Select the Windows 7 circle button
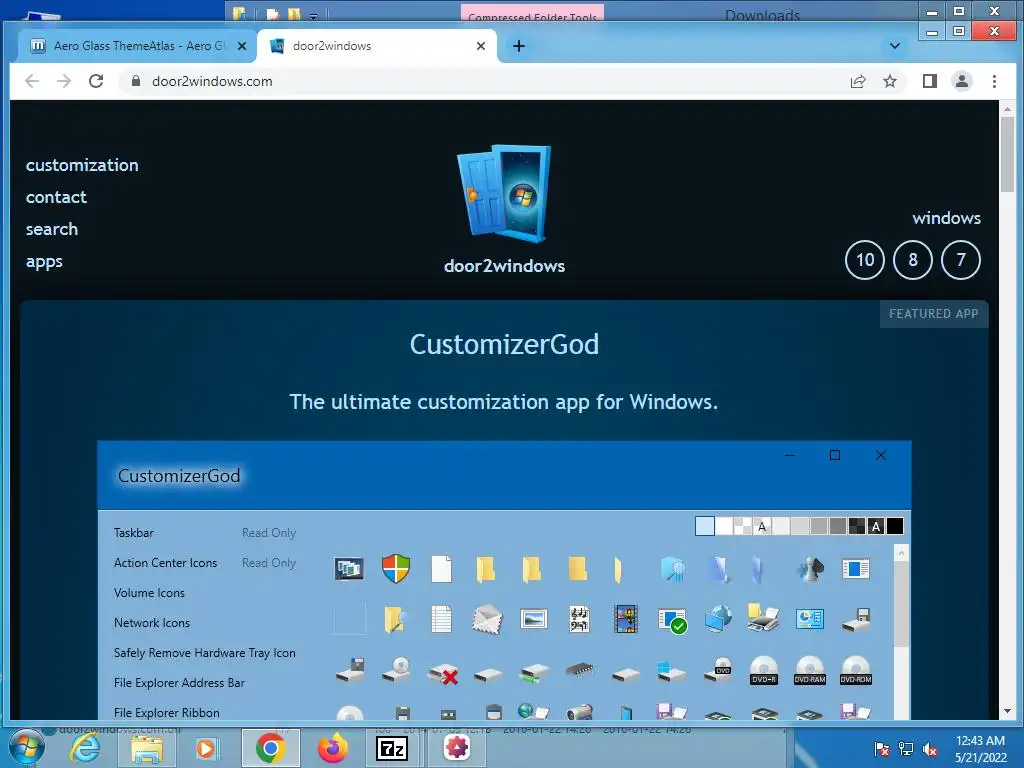Screen dimensions: 1024x768 point(961,260)
